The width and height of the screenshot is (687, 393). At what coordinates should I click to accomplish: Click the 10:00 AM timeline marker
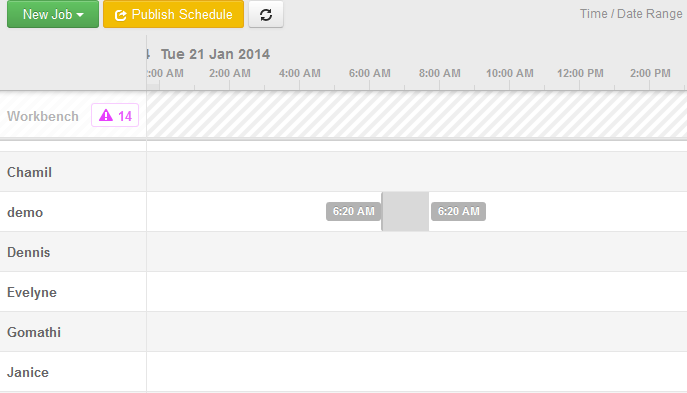pyautogui.click(x=510, y=73)
